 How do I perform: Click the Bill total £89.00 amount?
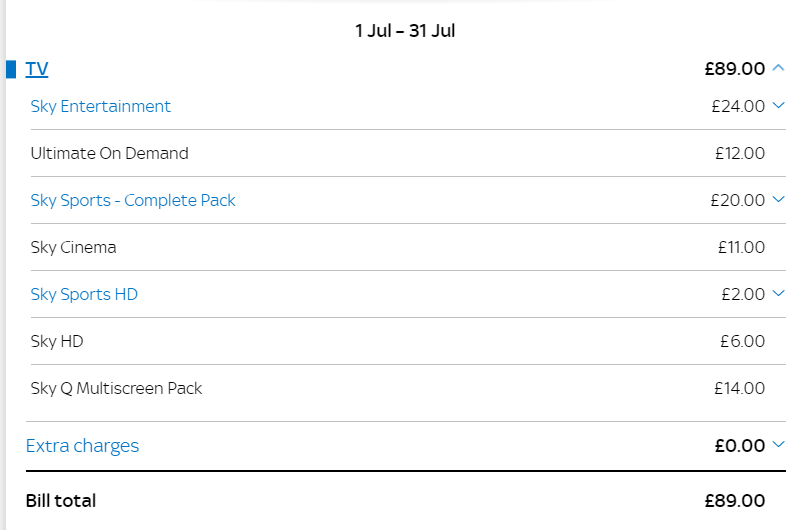pyautogui.click(x=734, y=501)
